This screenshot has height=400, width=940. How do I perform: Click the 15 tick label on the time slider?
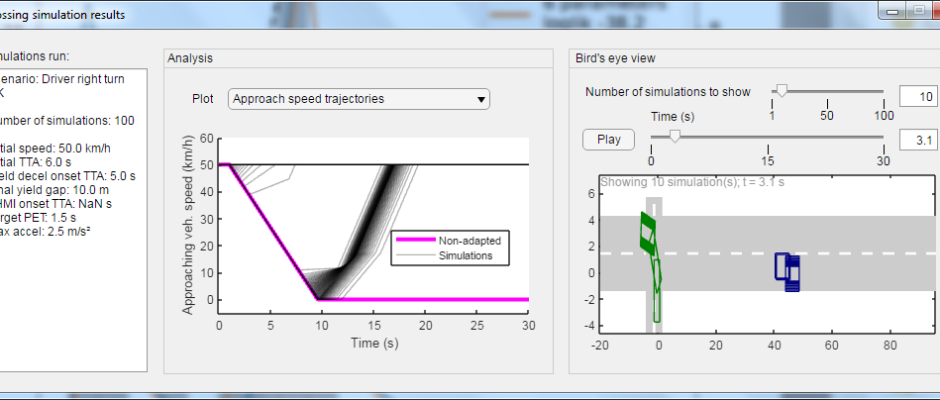[x=768, y=161]
